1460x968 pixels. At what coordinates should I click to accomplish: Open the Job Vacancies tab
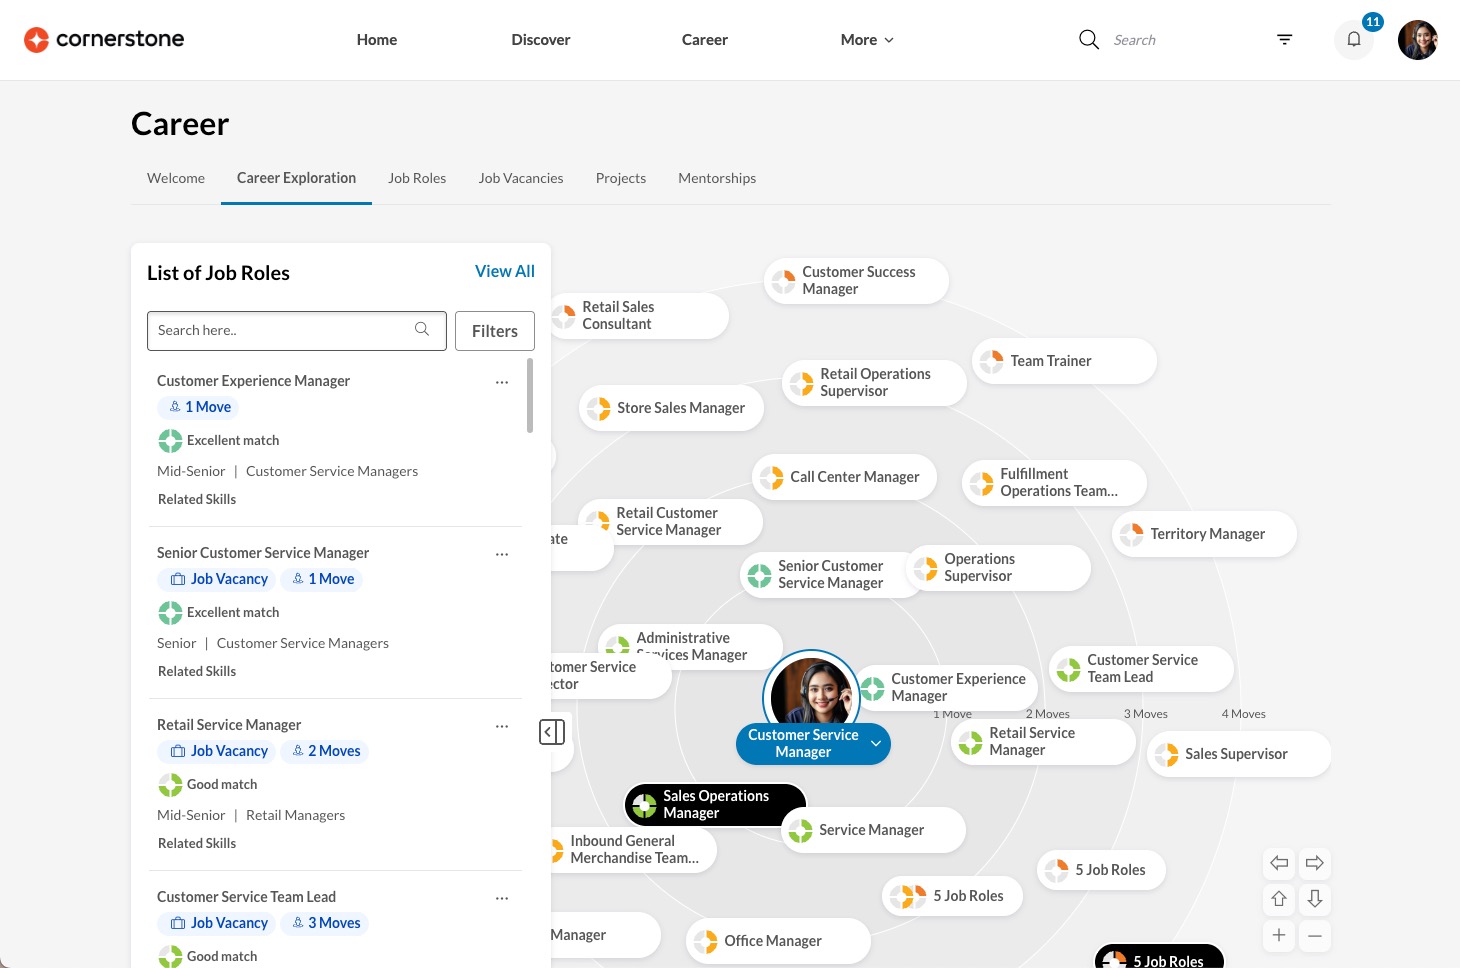521,178
